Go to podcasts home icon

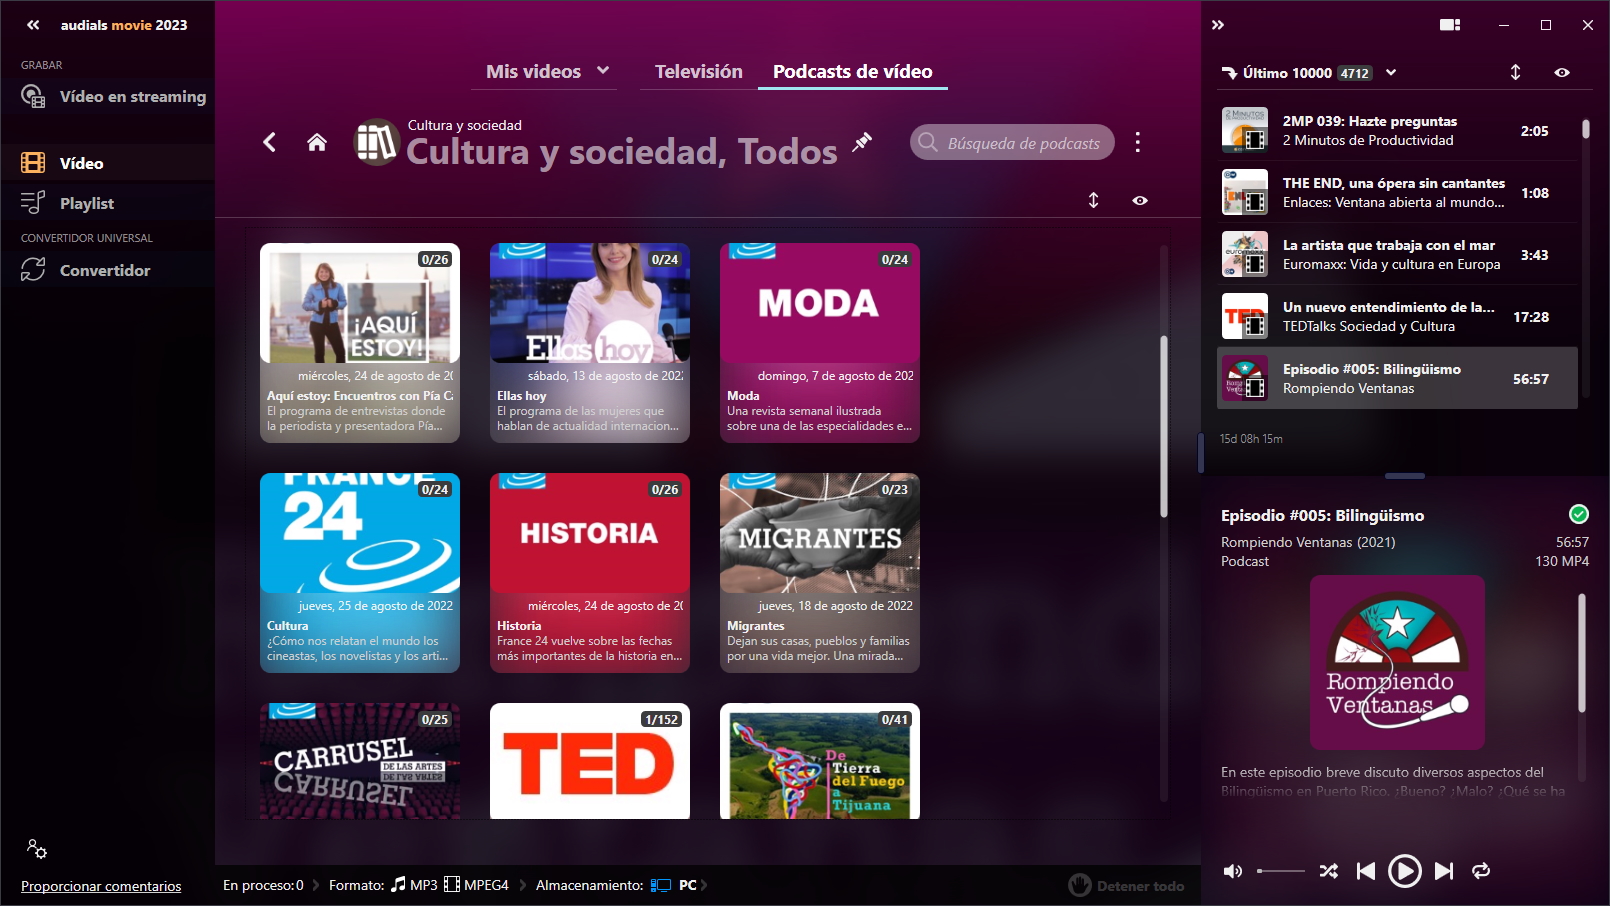[317, 142]
